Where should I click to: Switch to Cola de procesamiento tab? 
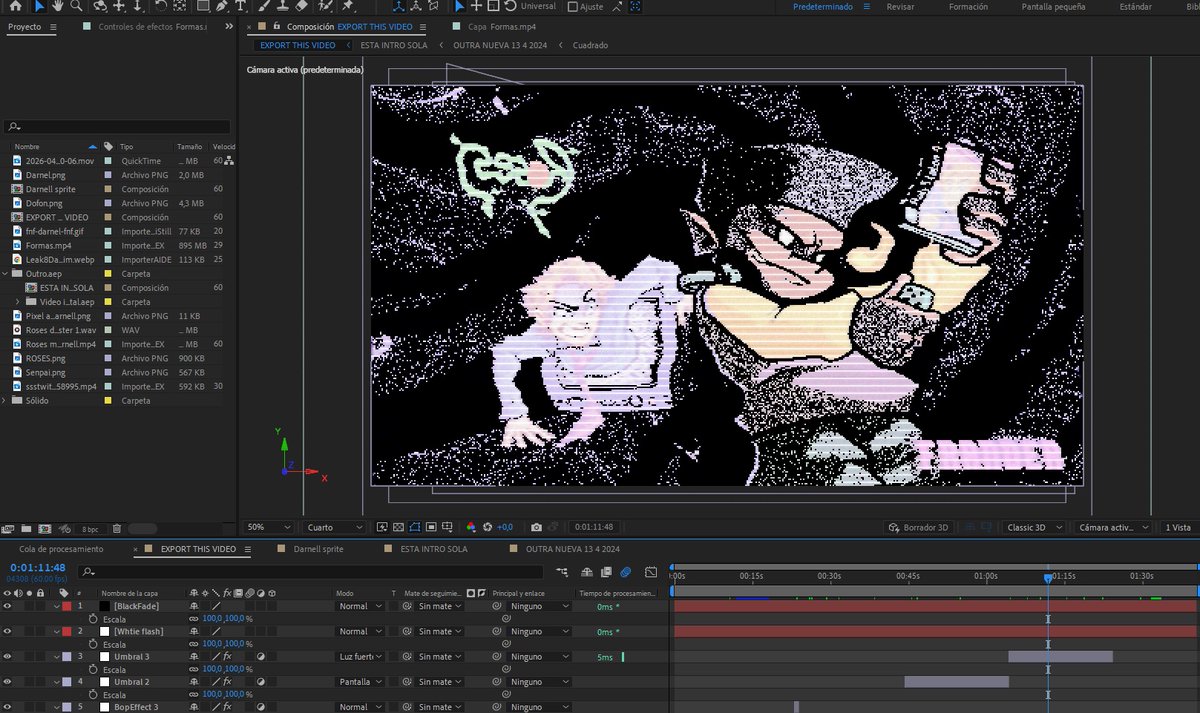coord(61,549)
